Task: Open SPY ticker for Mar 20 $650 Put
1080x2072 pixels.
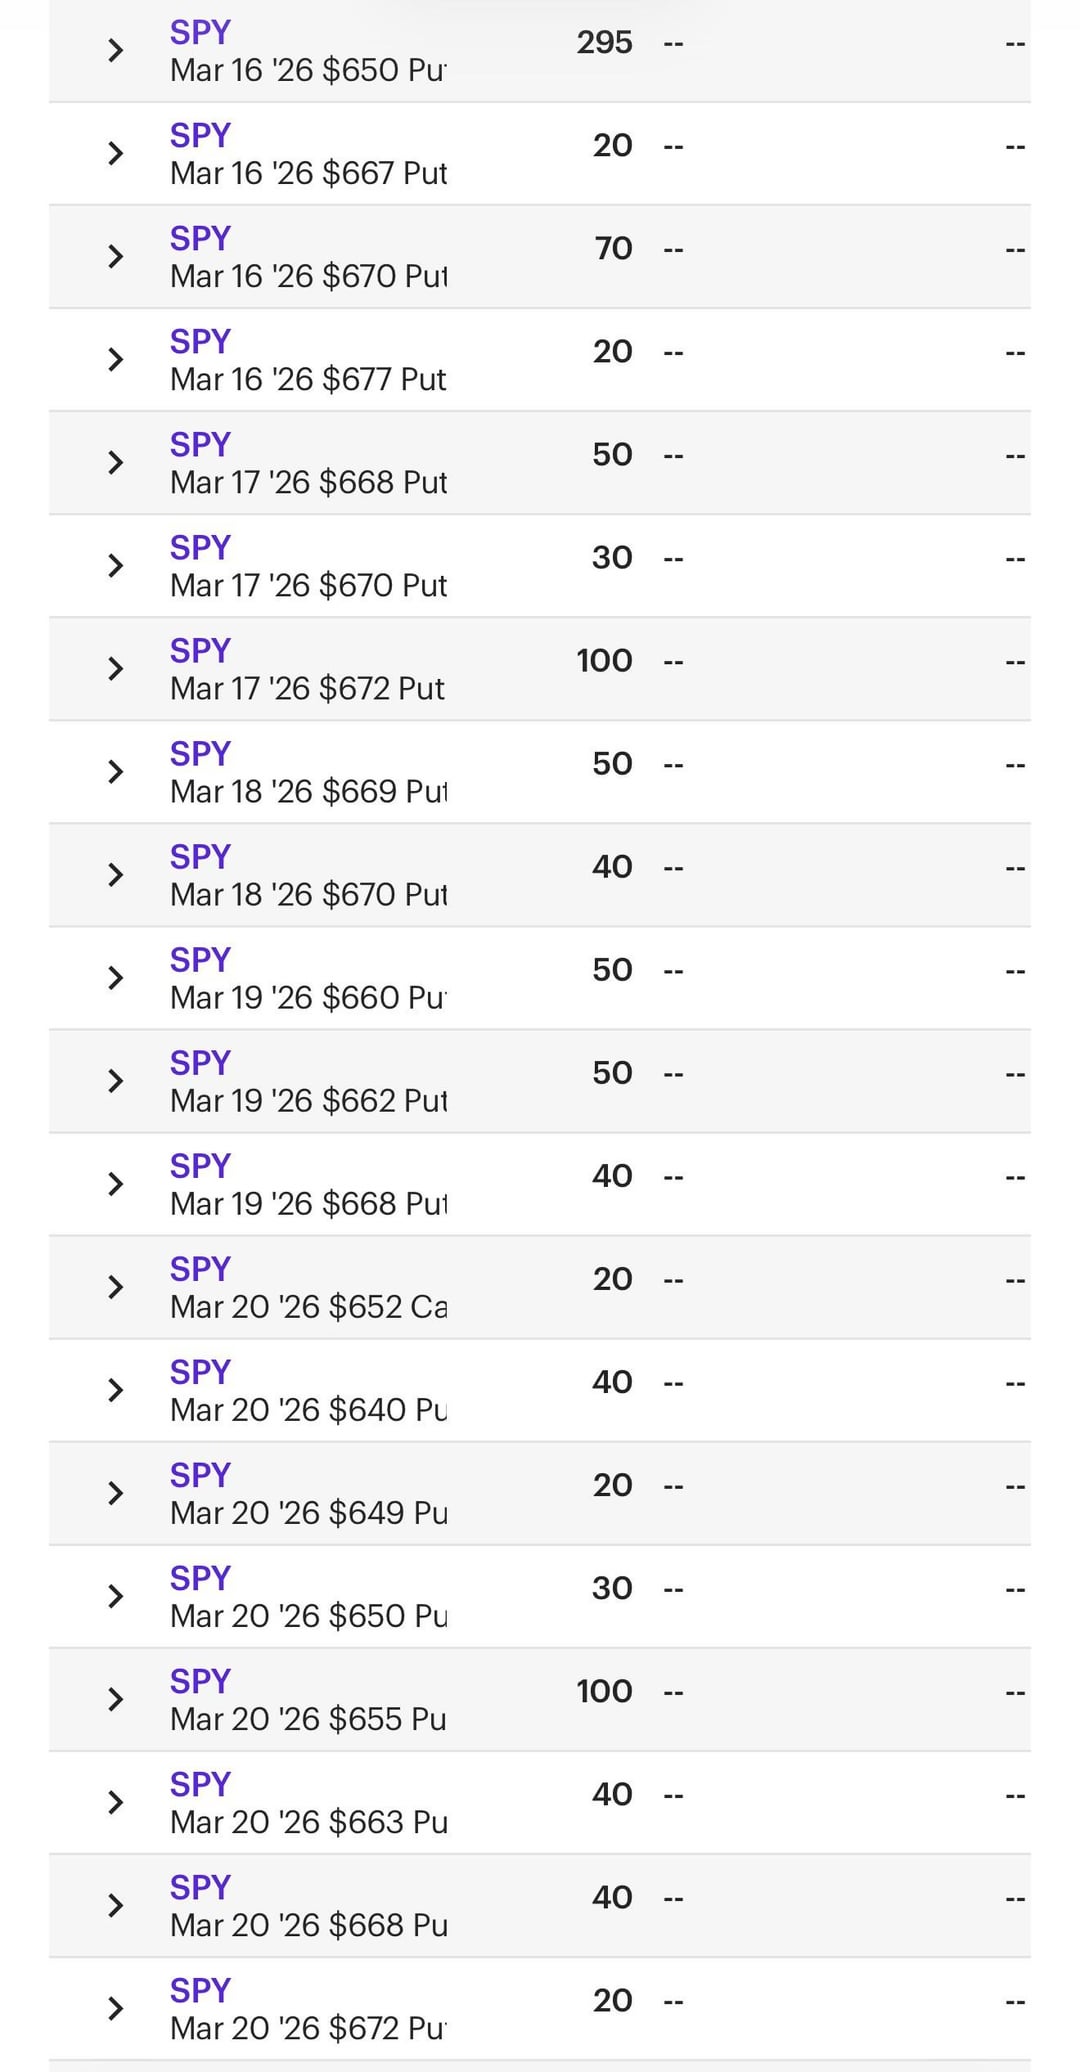Action: tap(200, 1578)
